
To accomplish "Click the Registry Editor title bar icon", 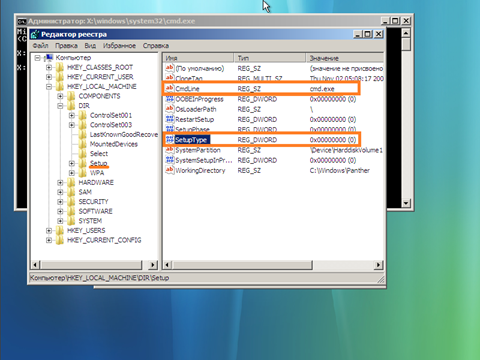I will point(35,34).
